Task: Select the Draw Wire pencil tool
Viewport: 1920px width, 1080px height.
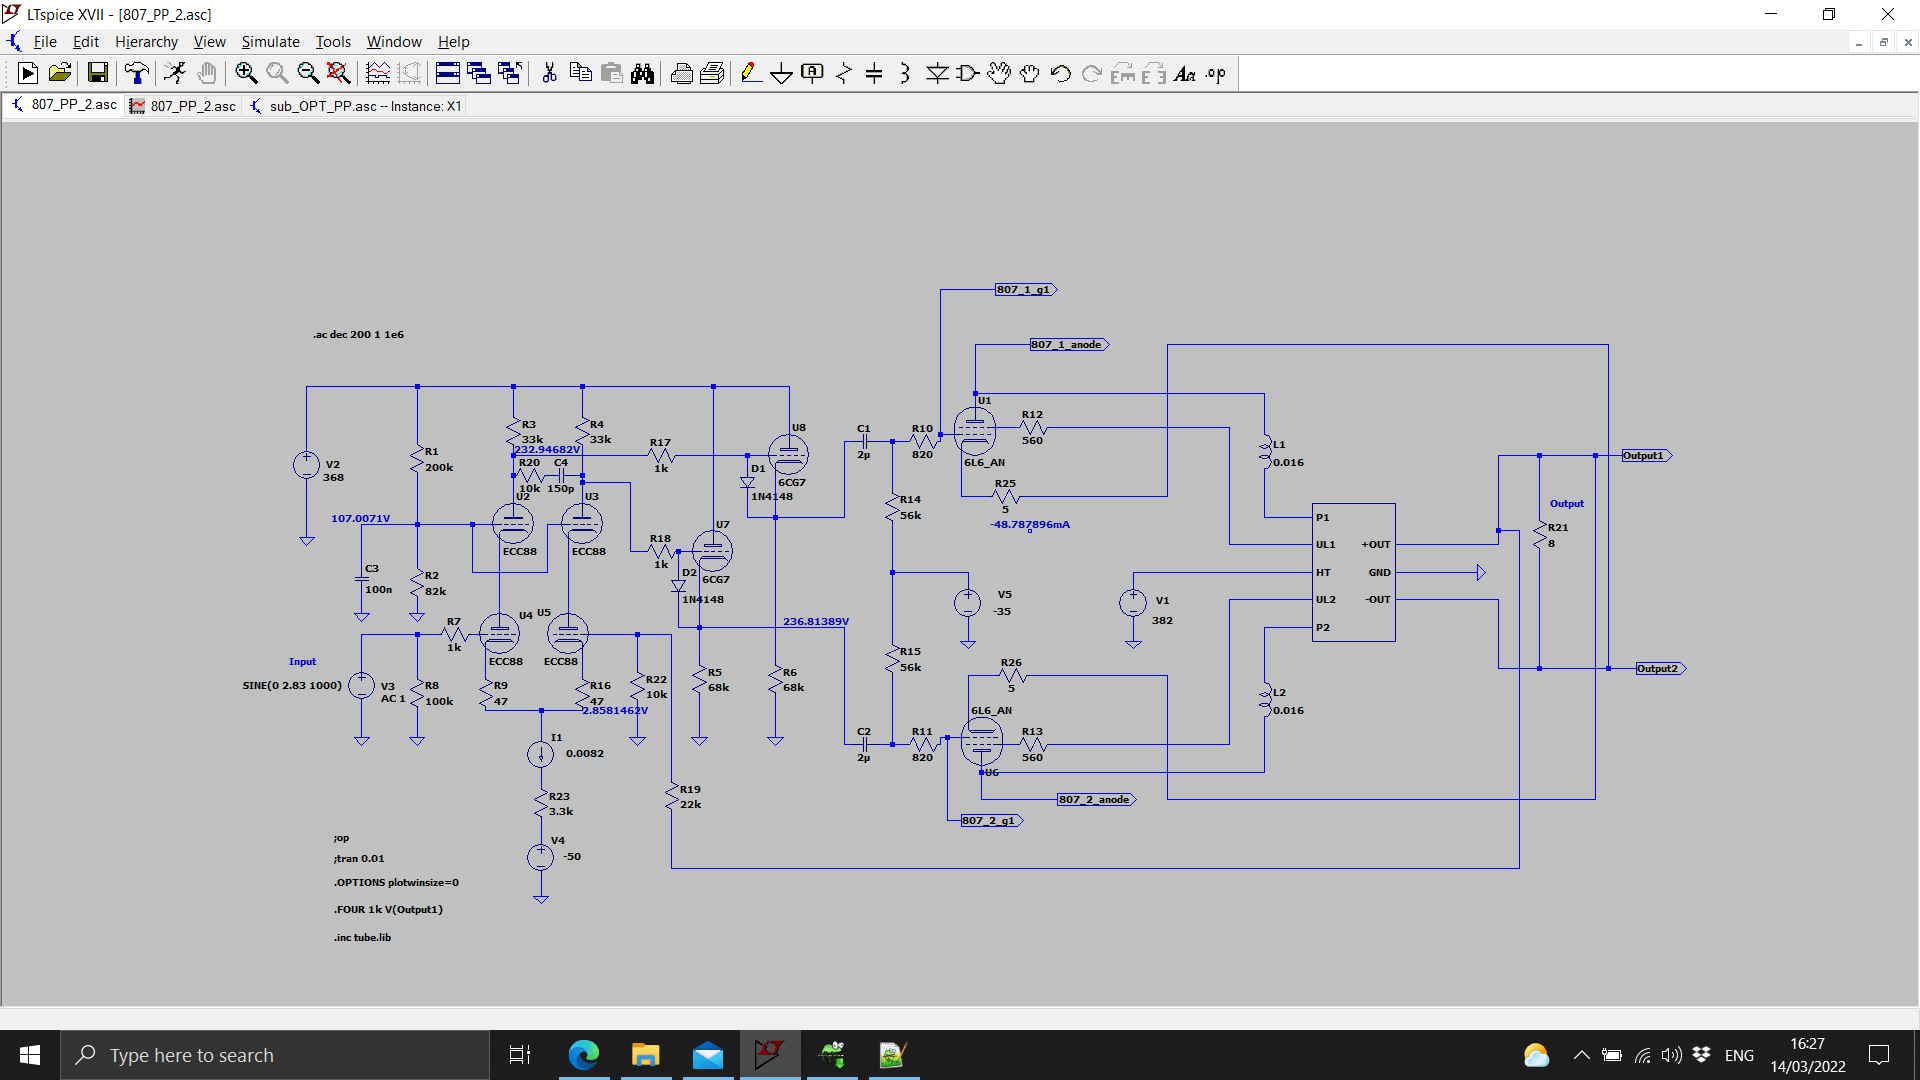Action: point(750,73)
